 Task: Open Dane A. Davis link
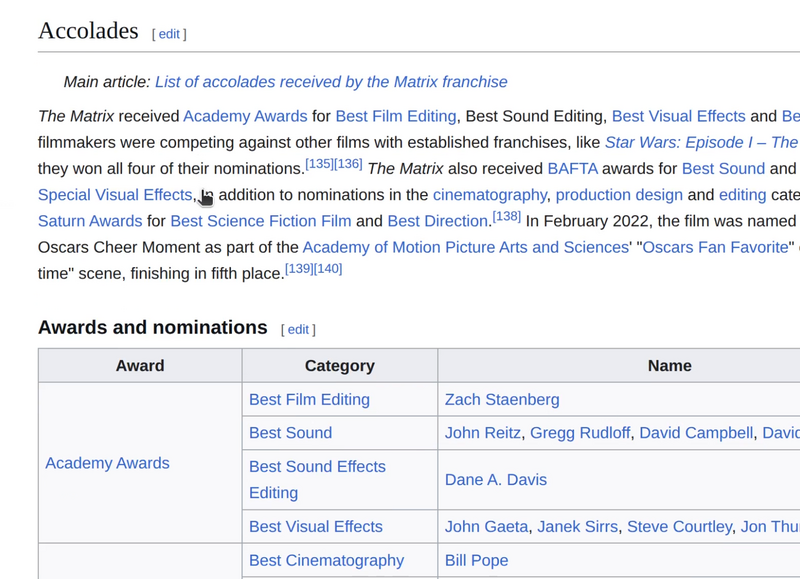(496, 480)
